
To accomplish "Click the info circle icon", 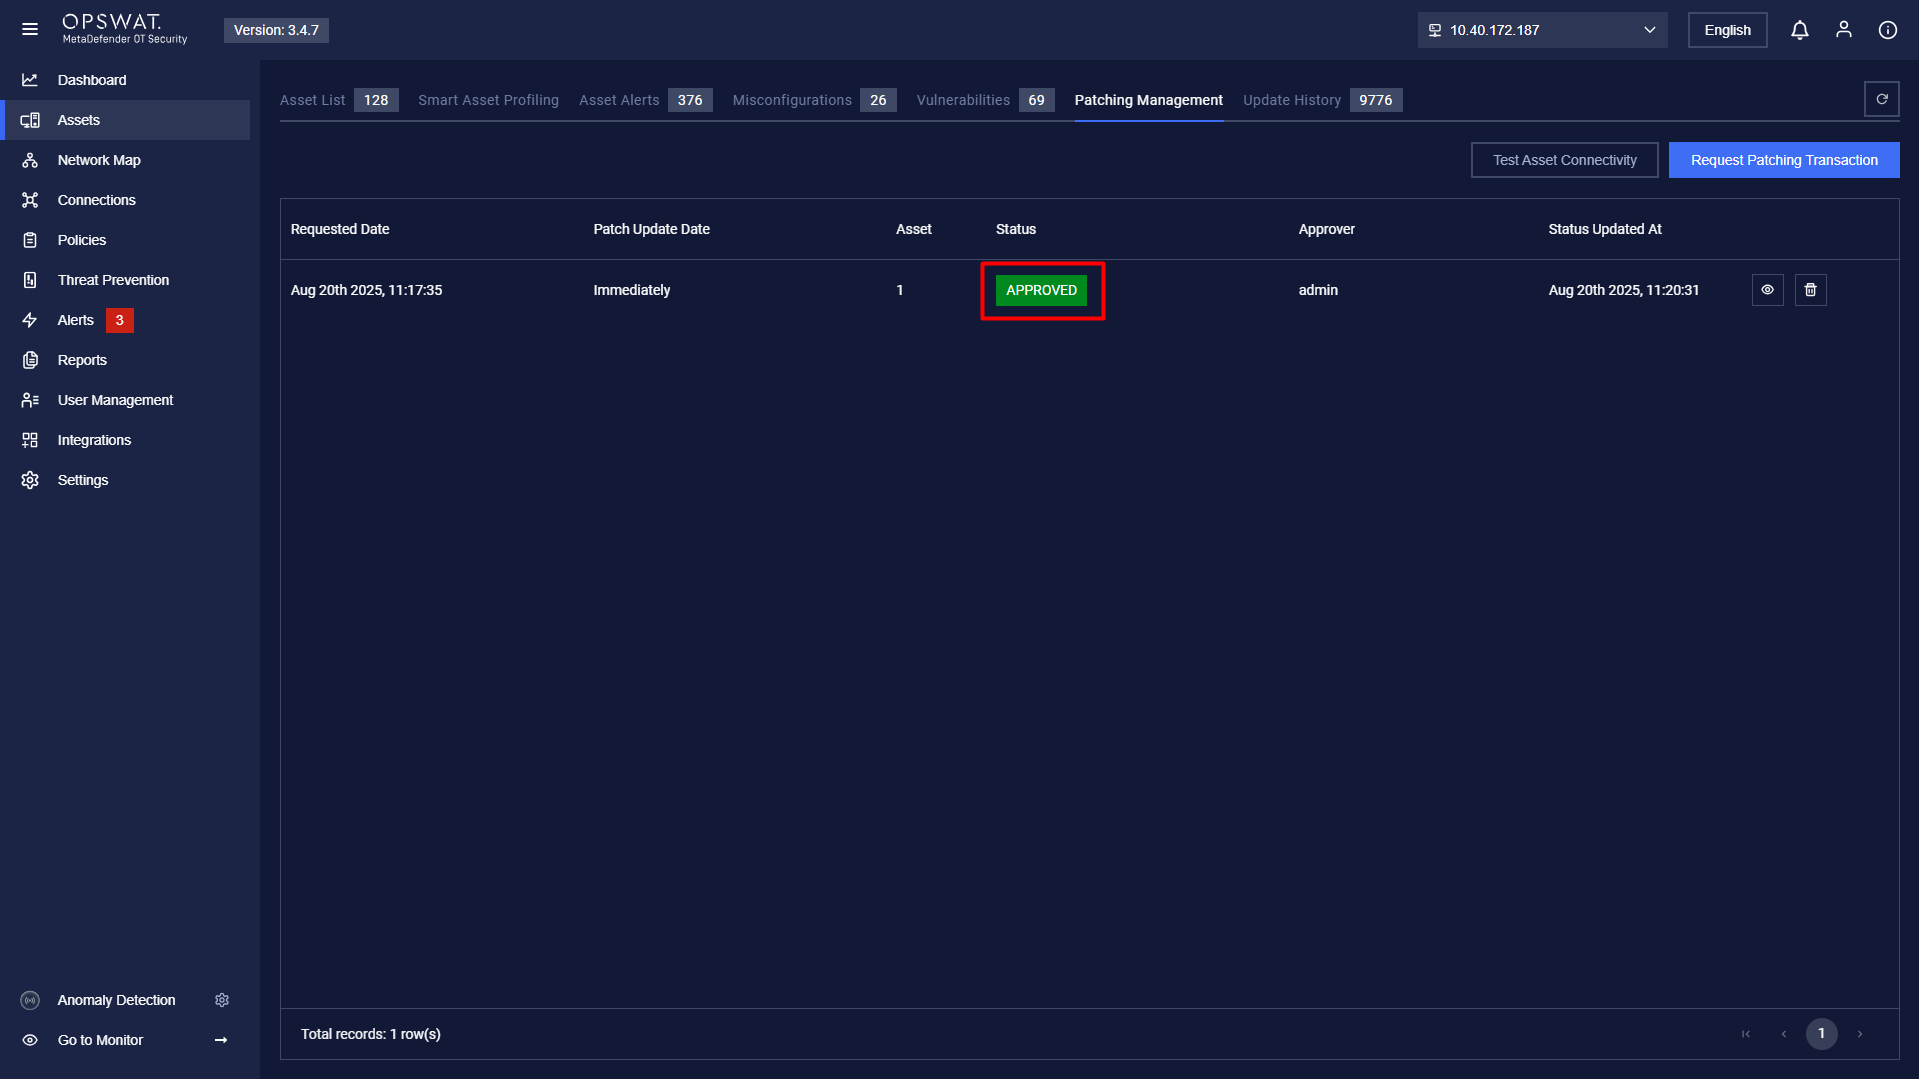I will [1887, 30].
